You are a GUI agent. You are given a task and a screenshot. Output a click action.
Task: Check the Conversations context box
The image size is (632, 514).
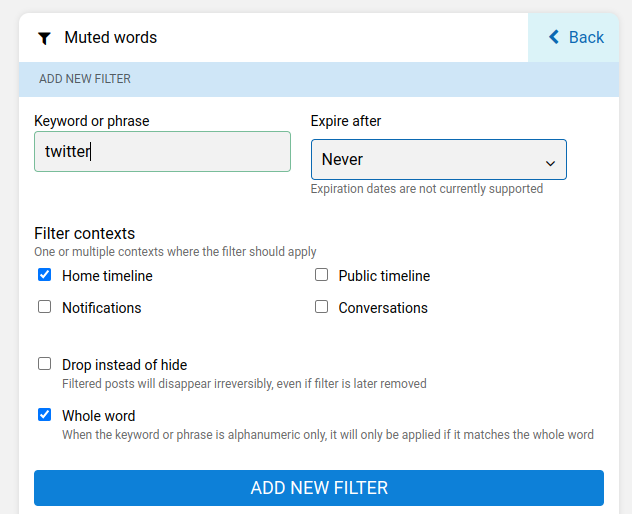322,307
